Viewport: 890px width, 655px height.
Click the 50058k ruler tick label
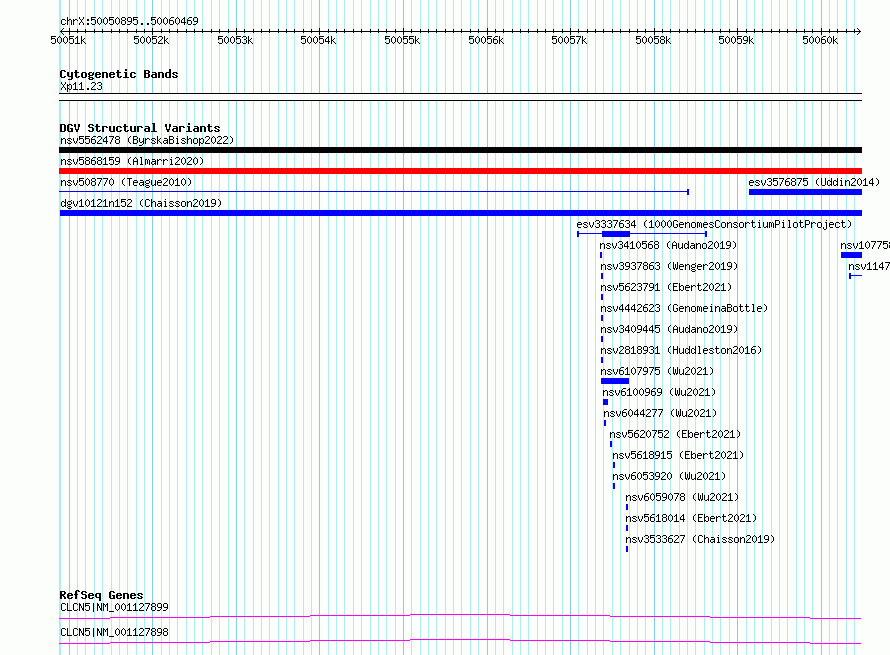653,40
